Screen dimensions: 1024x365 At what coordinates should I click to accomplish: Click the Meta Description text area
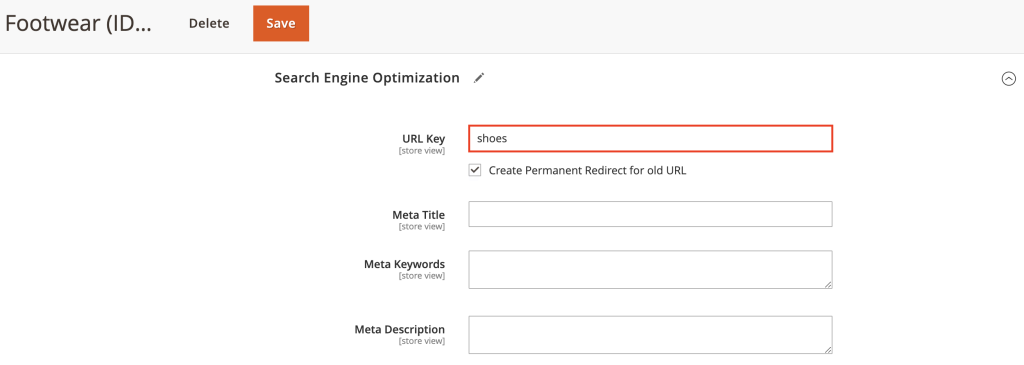650,335
